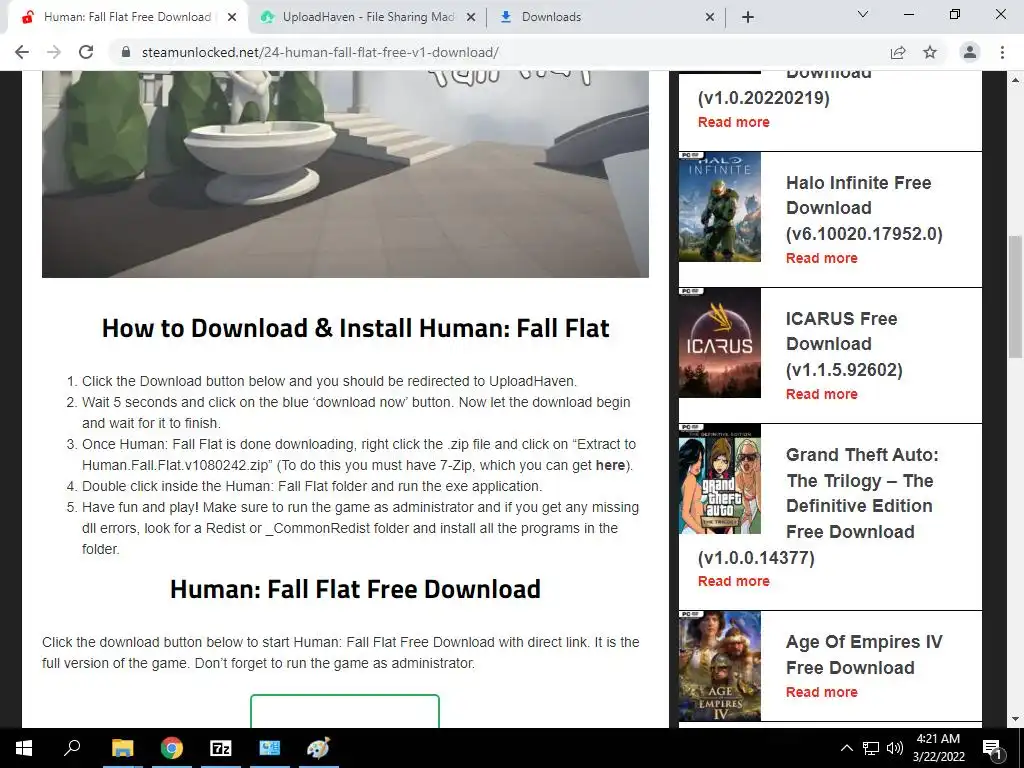Click Read more under Age Of Empires IV
This screenshot has height=768, width=1024.
(x=822, y=692)
